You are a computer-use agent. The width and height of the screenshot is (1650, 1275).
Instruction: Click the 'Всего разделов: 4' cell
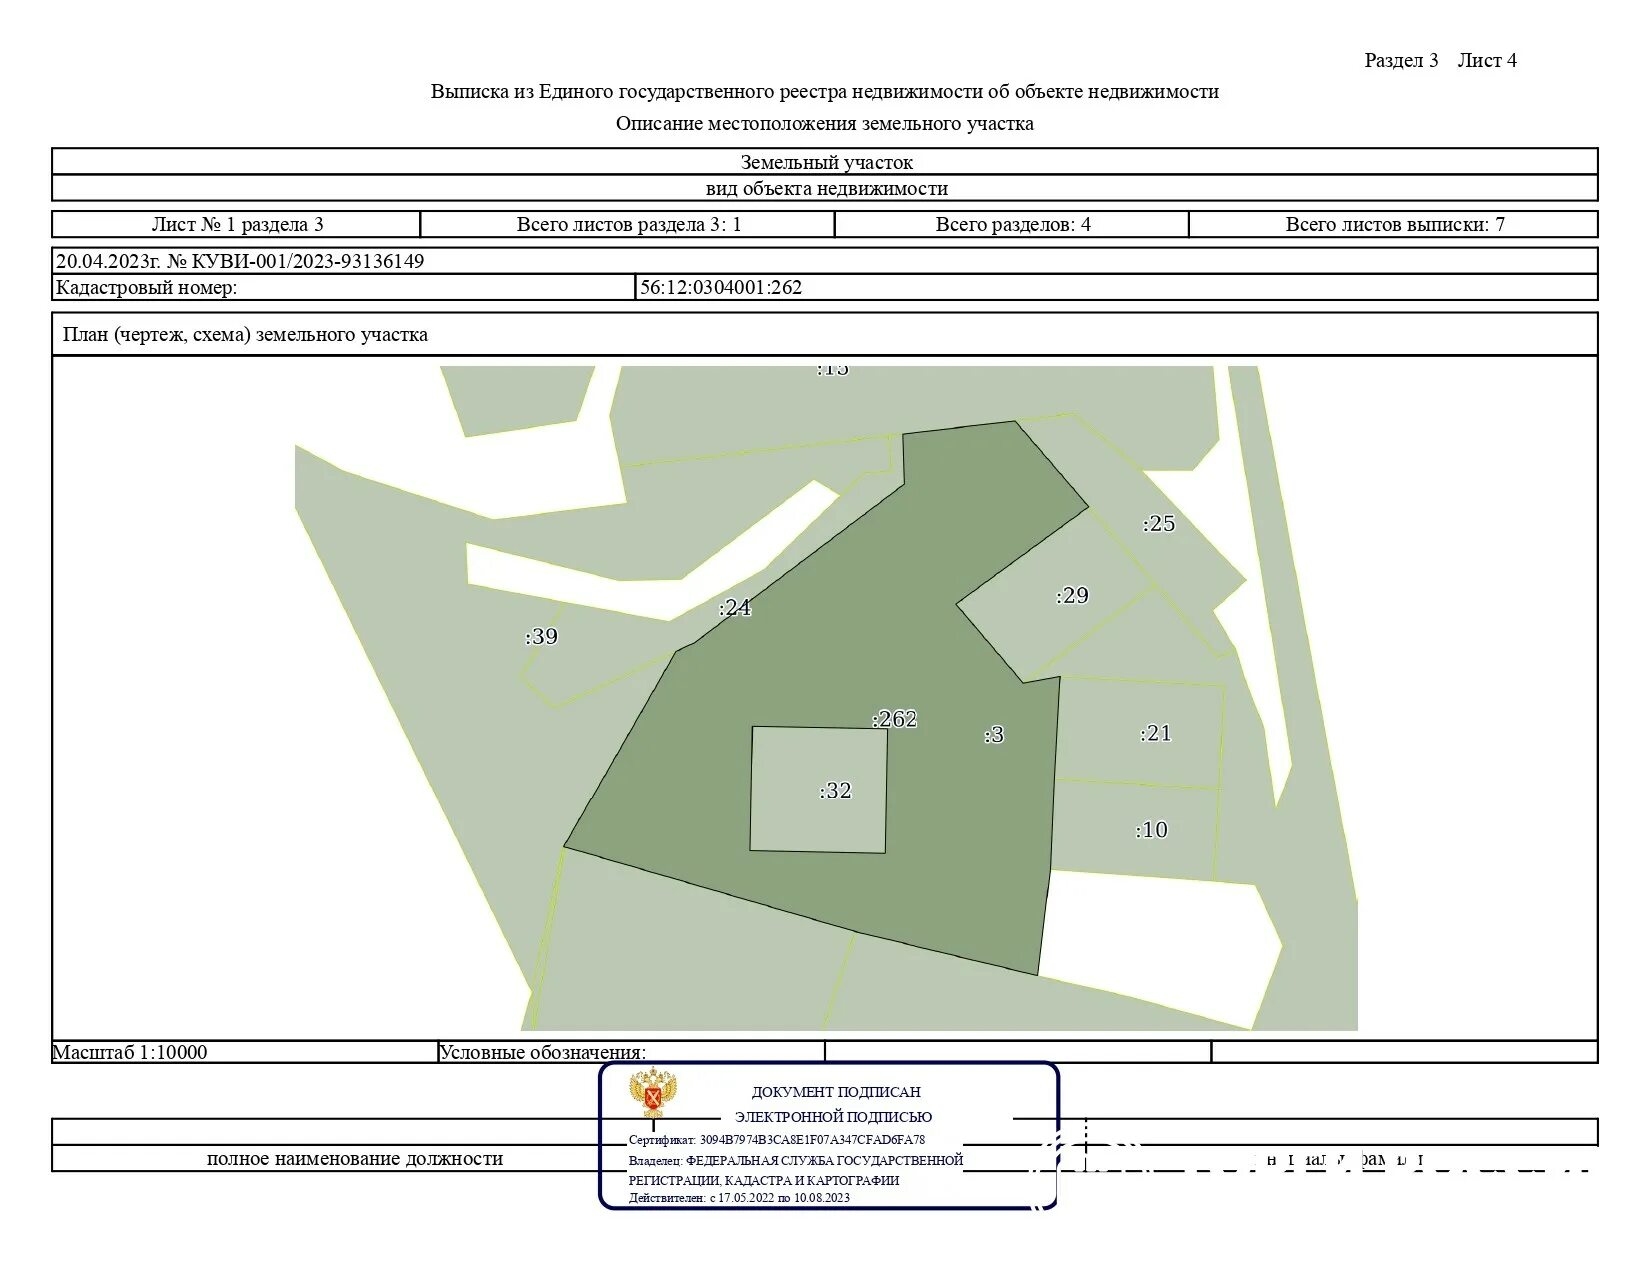1012,224
